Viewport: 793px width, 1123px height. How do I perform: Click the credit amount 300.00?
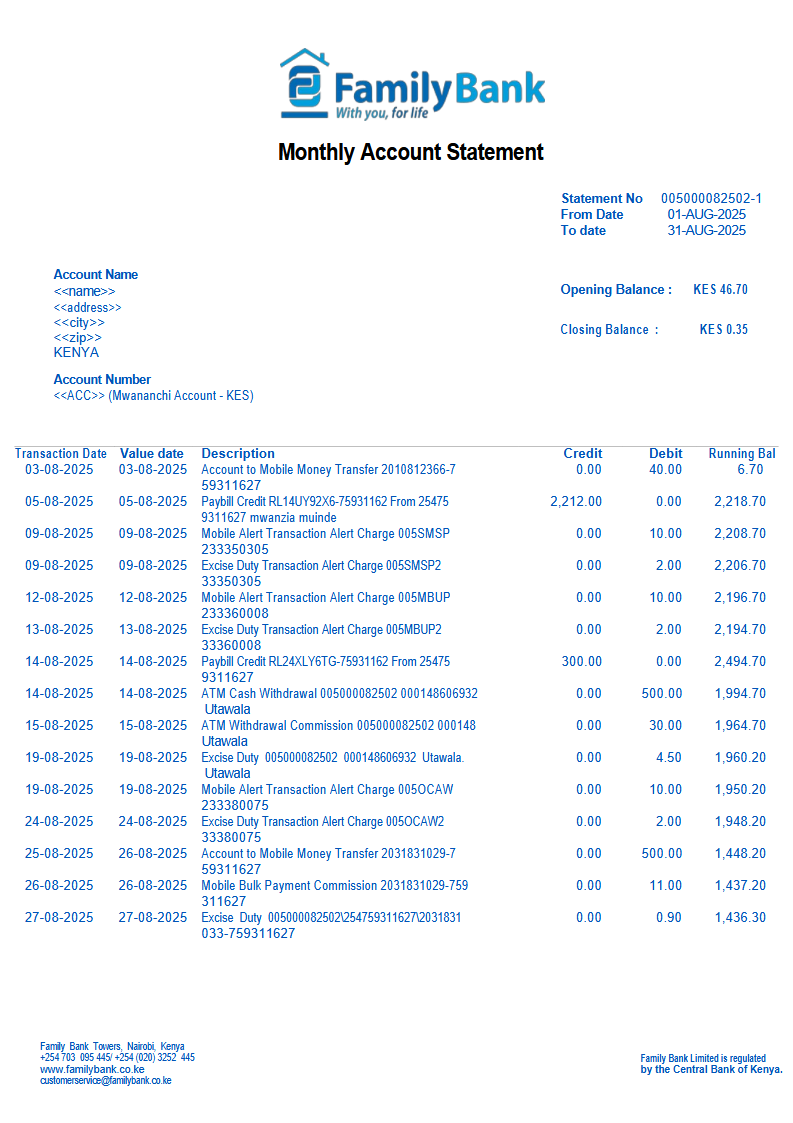point(582,661)
